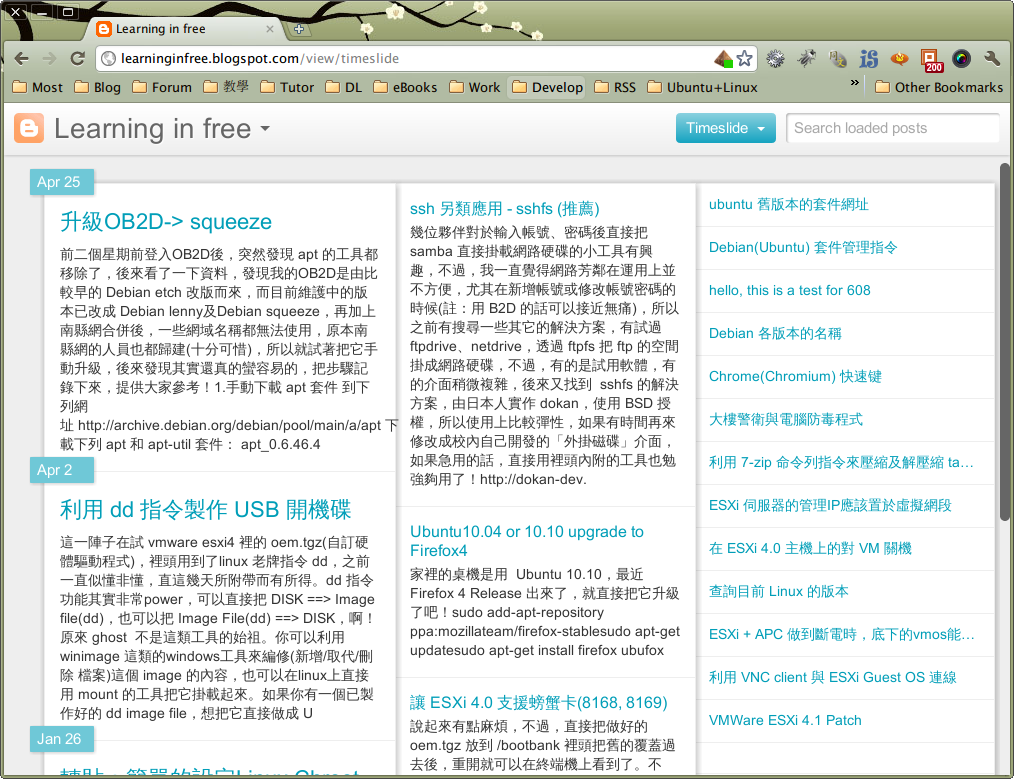
Task: Open the 'Ubuntu+Linux' bookmarks folder
Action: 702,87
